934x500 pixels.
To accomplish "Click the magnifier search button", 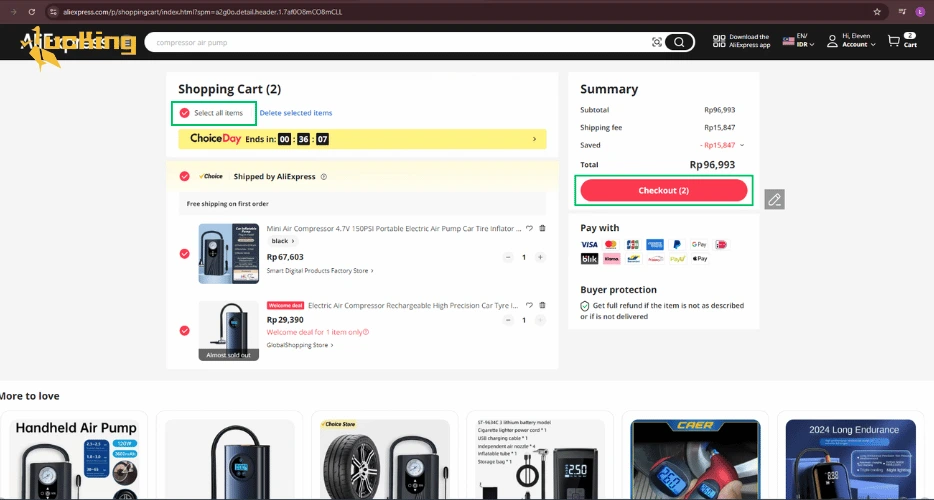I will point(679,42).
